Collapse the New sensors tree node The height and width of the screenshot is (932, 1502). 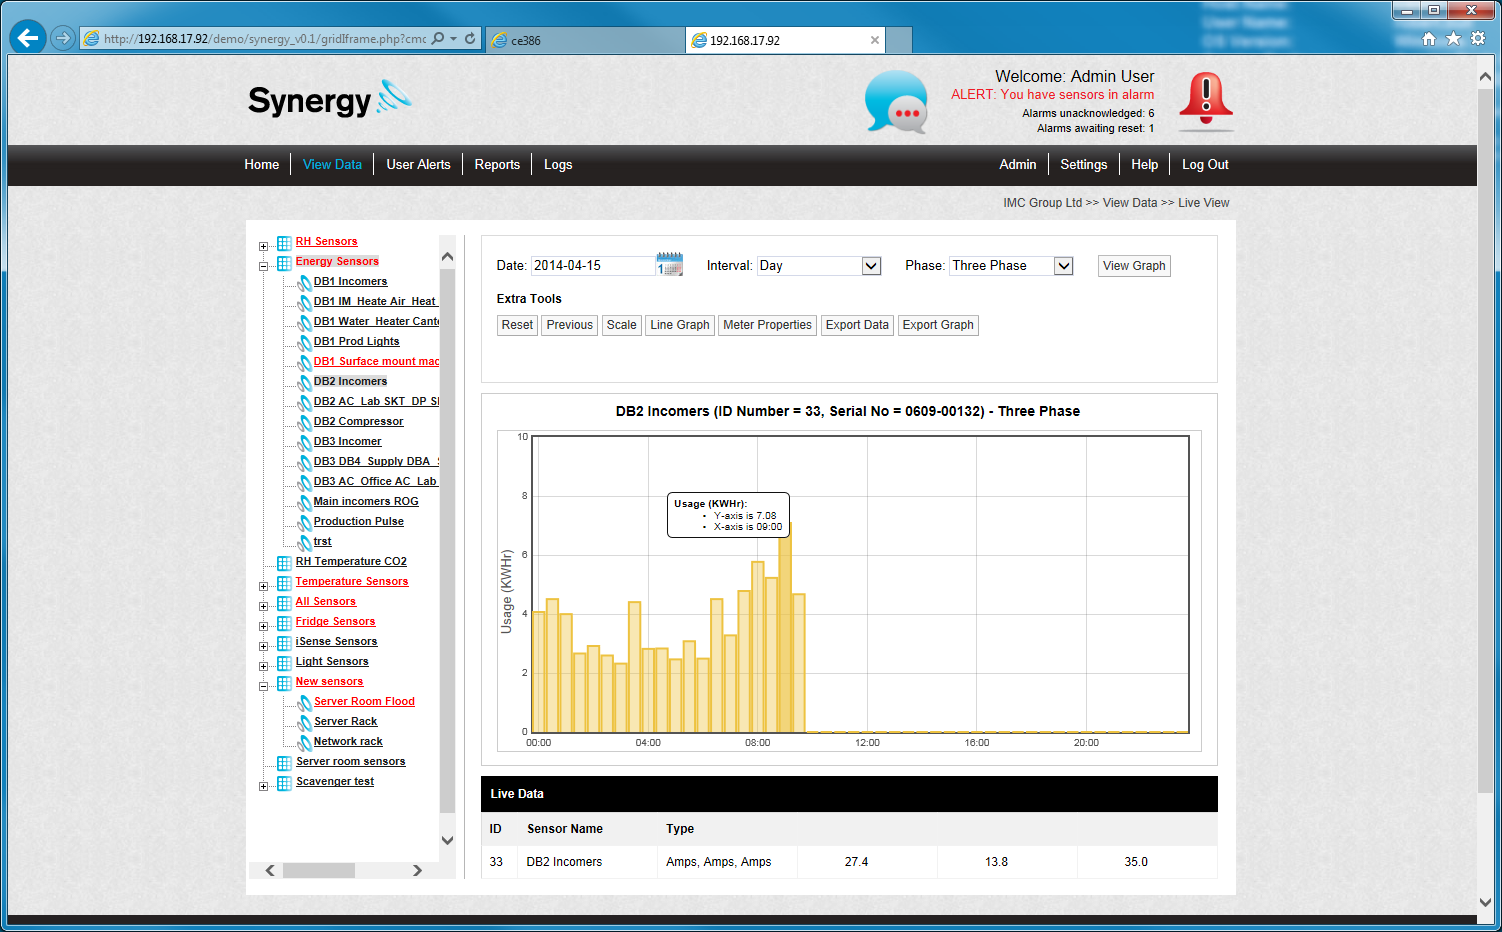click(x=263, y=686)
